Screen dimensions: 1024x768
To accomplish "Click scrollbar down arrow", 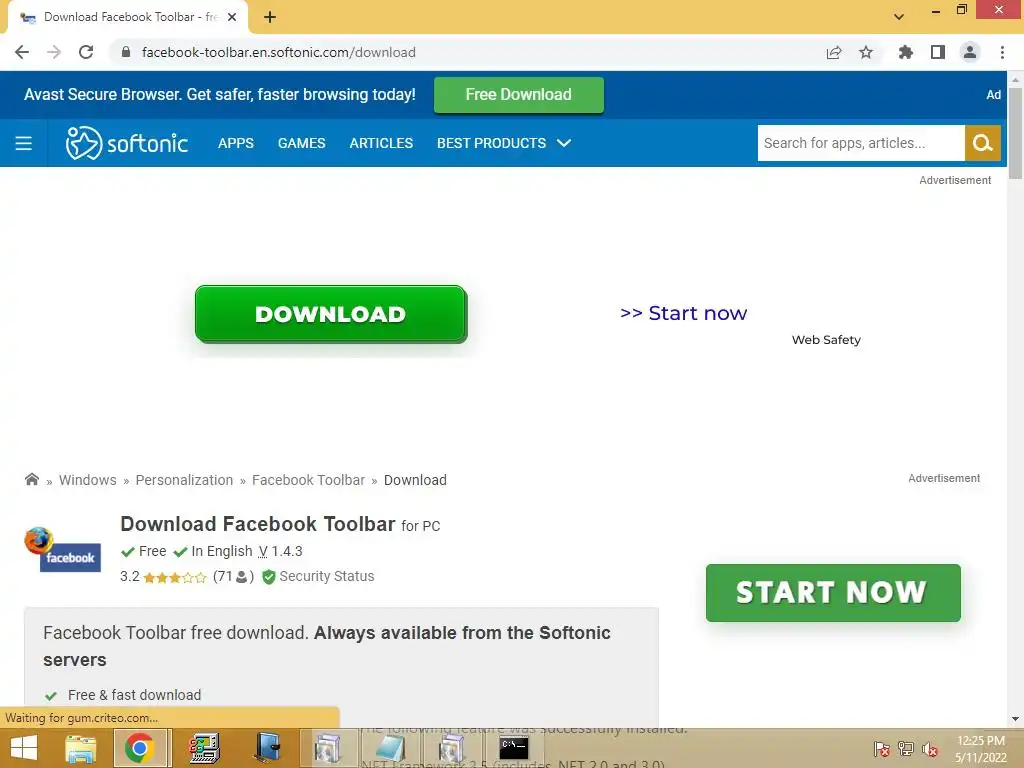I will (1015, 720).
